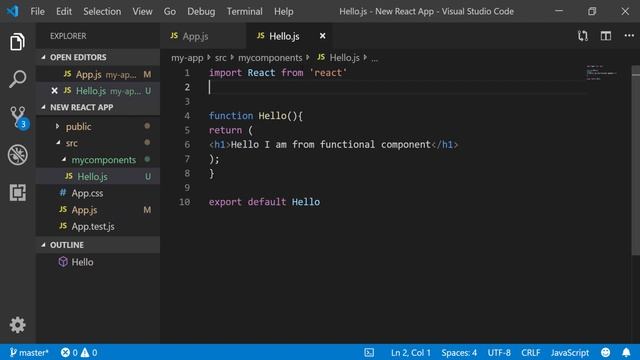Split the editor to the right
Image resolution: width=640 pixels, height=360 pixels.
coord(606,36)
